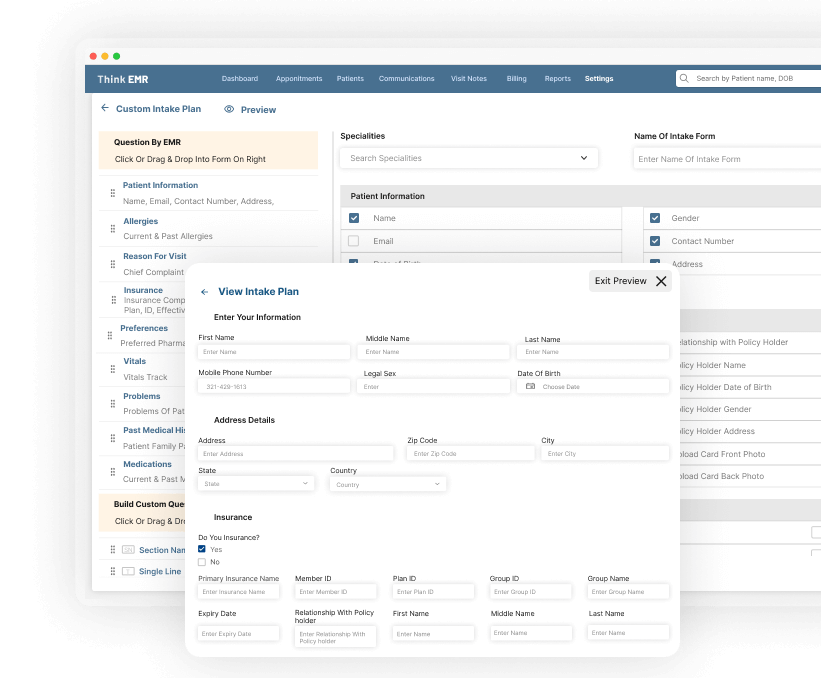
Task: Click the Exit Preview button
Action: 621,281
